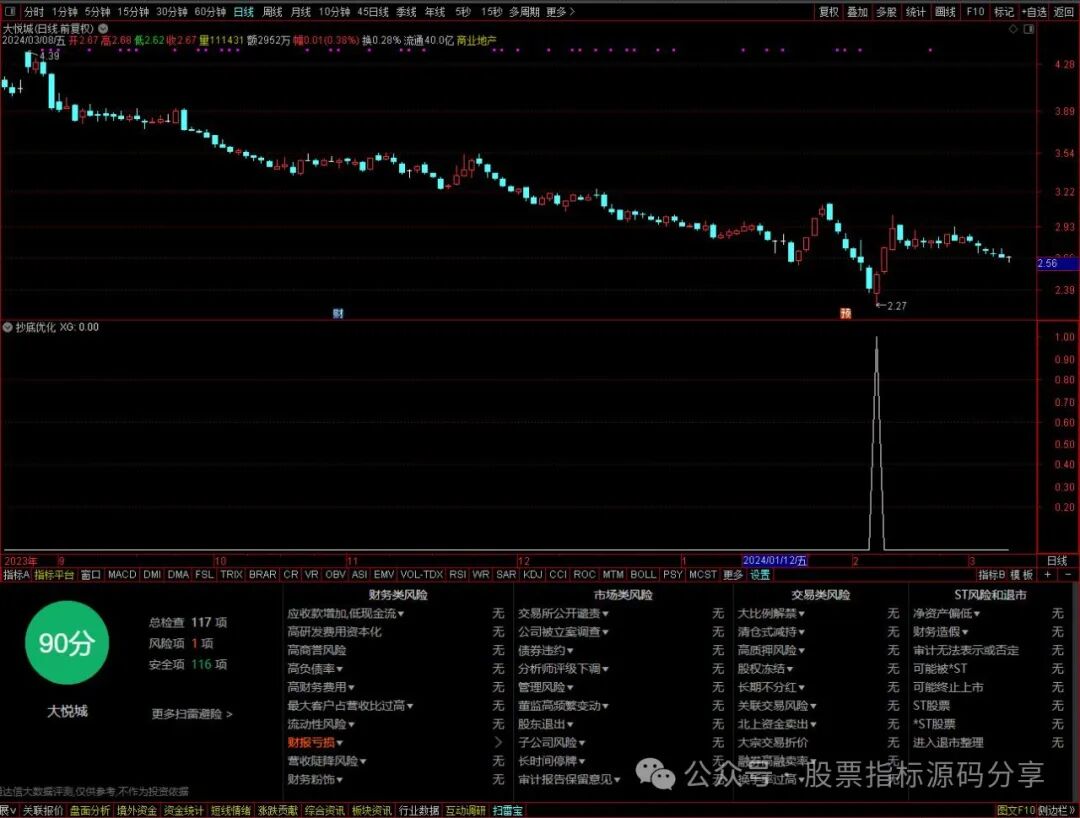Switch to 分时 intraday view

[x=34, y=12]
